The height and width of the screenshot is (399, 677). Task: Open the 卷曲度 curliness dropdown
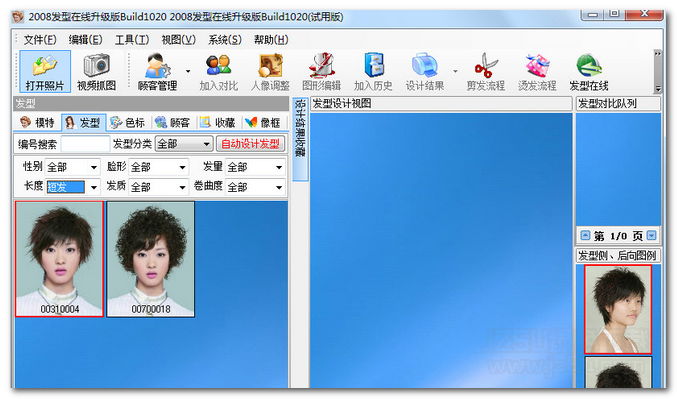pos(255,187)
